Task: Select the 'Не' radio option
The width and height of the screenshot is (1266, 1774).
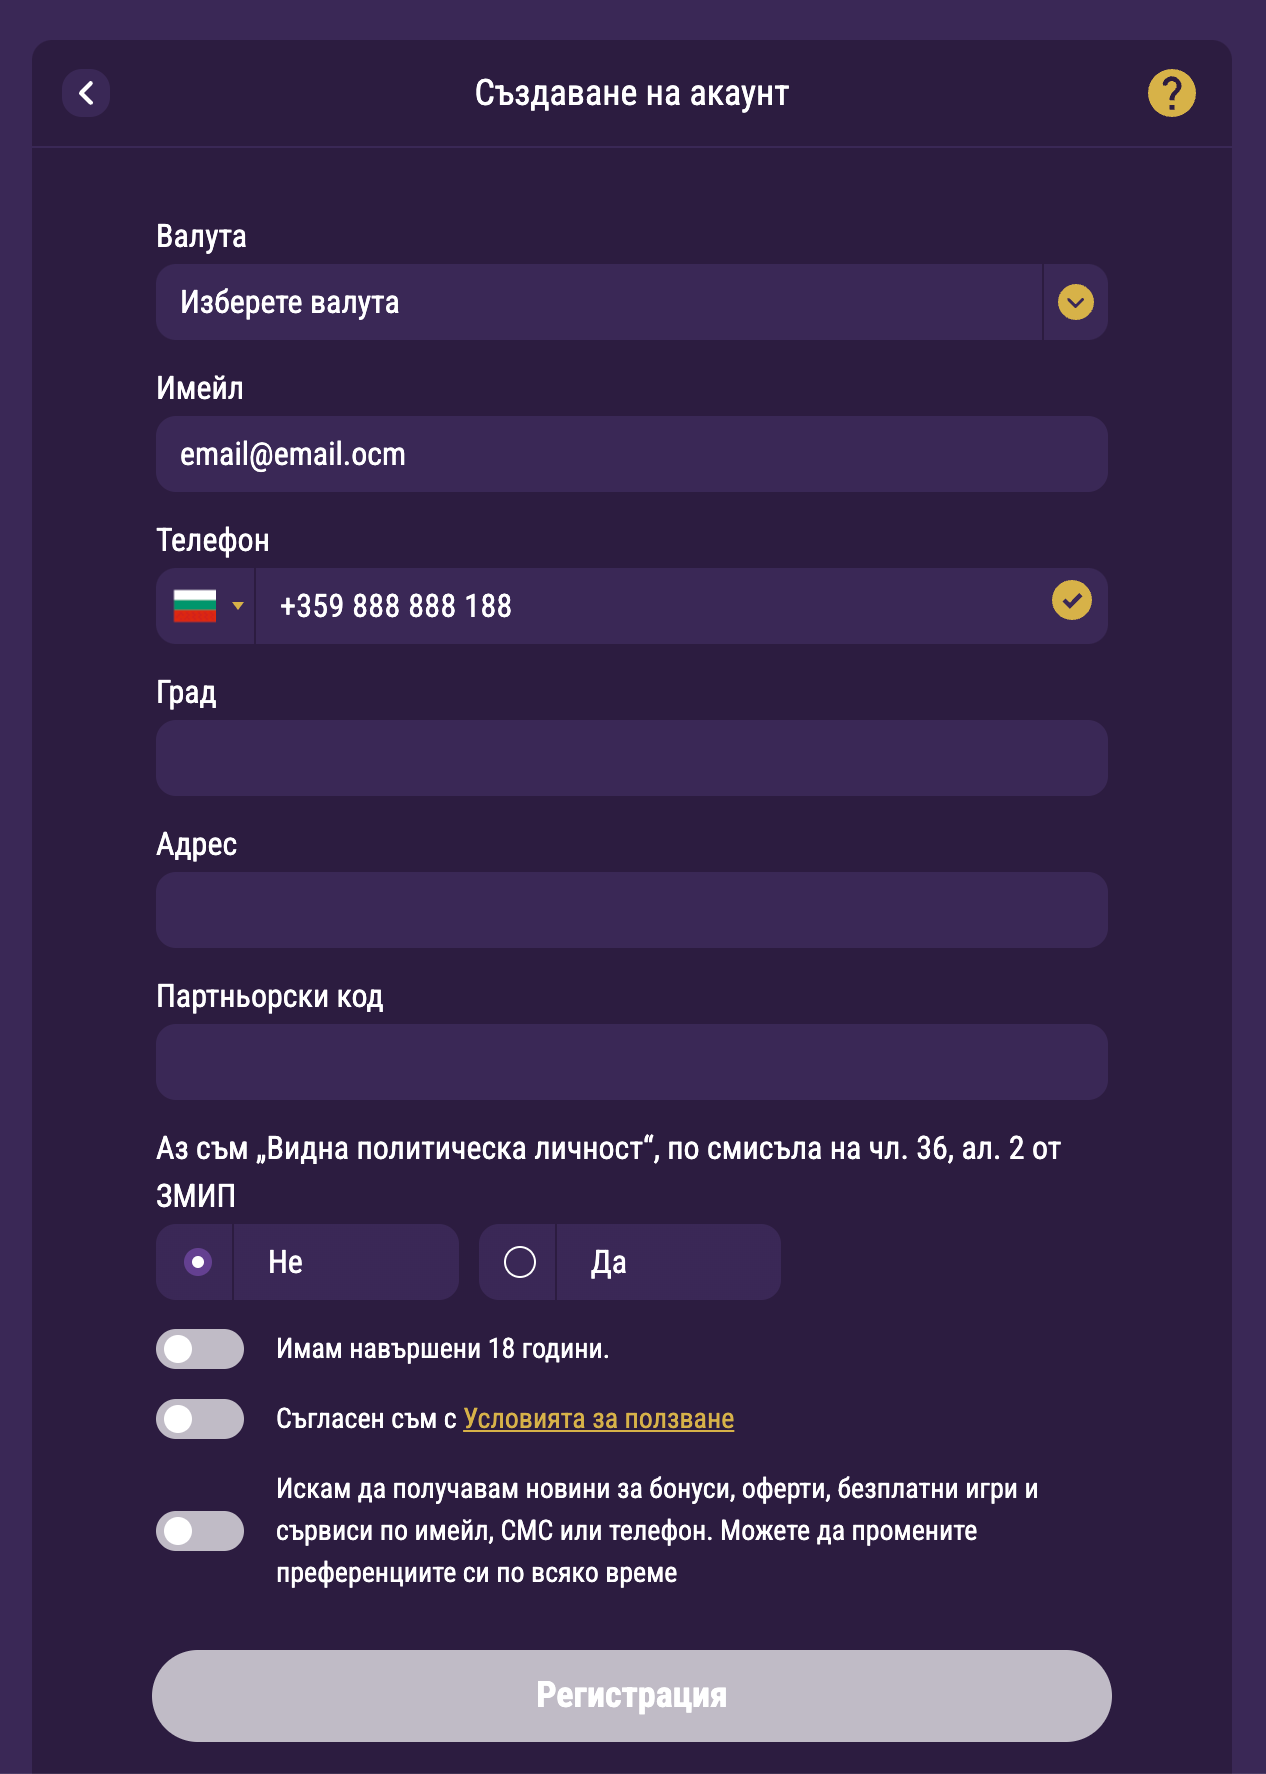Action: coord(198,1262)
